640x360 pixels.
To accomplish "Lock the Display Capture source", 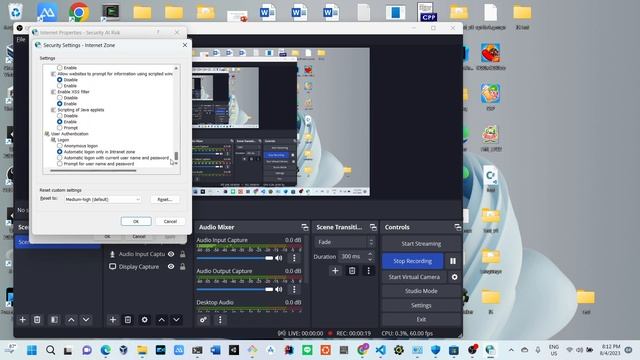I will point(182,267).
